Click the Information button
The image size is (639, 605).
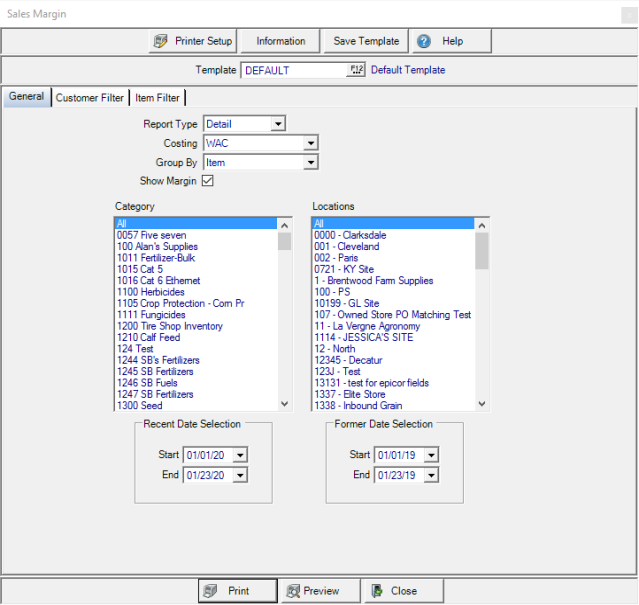click(281, 41)
